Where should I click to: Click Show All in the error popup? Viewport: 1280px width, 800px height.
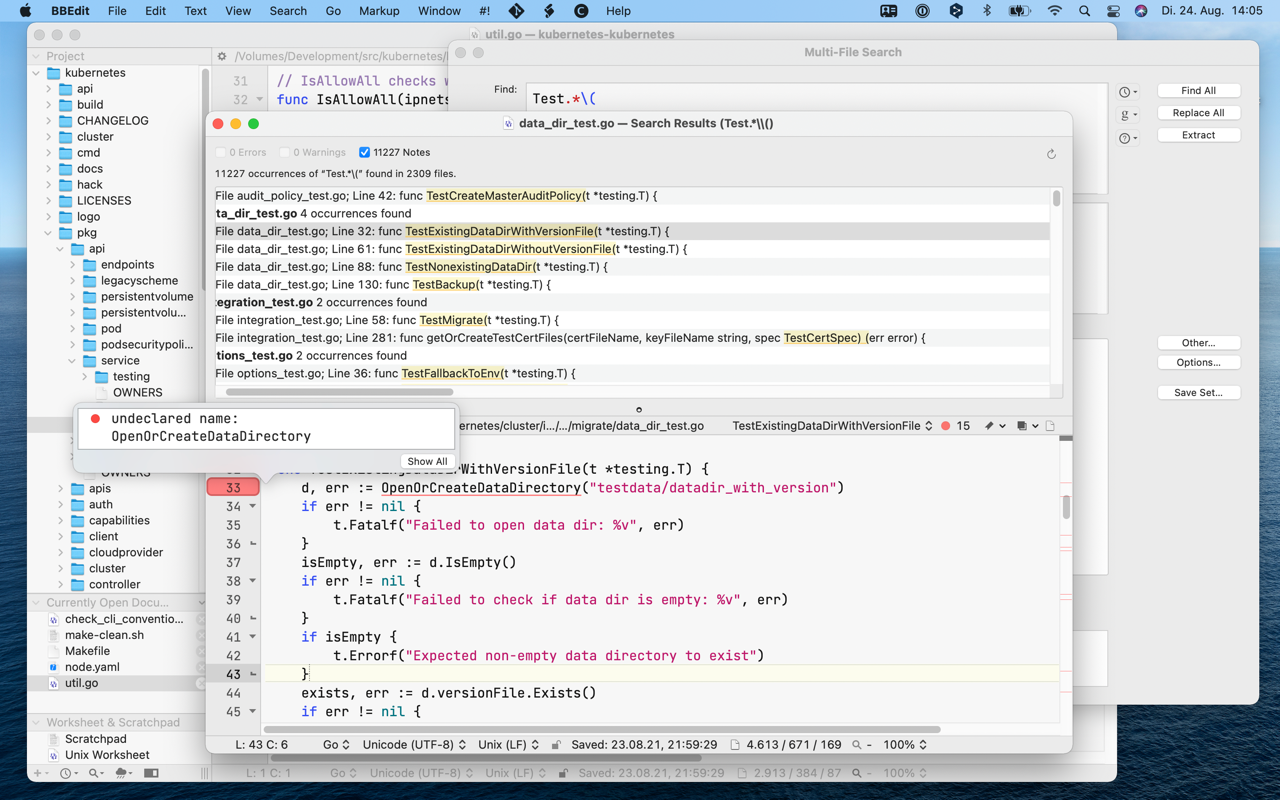click(427, 461)
